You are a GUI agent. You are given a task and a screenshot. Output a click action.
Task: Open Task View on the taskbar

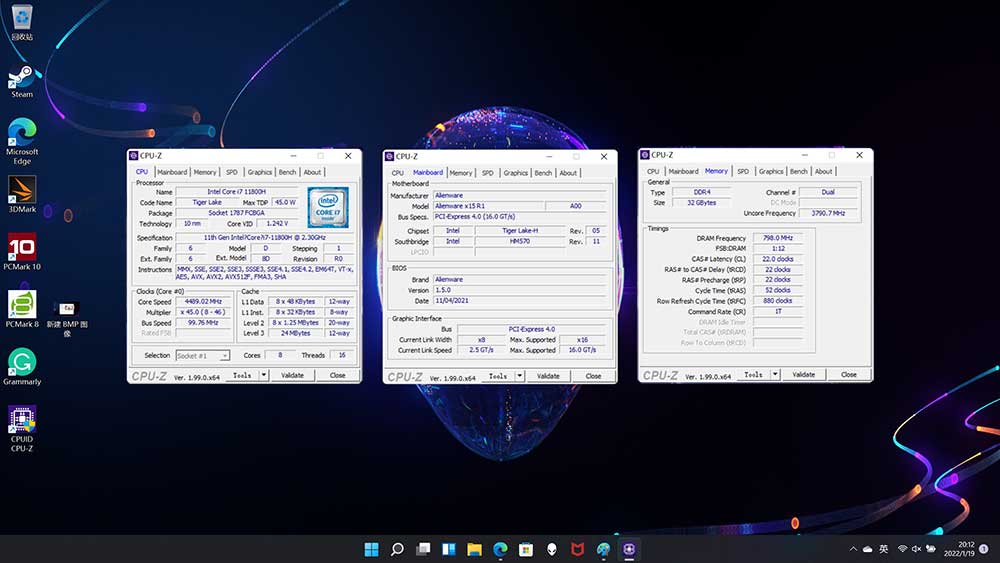[x=423, y=549]
